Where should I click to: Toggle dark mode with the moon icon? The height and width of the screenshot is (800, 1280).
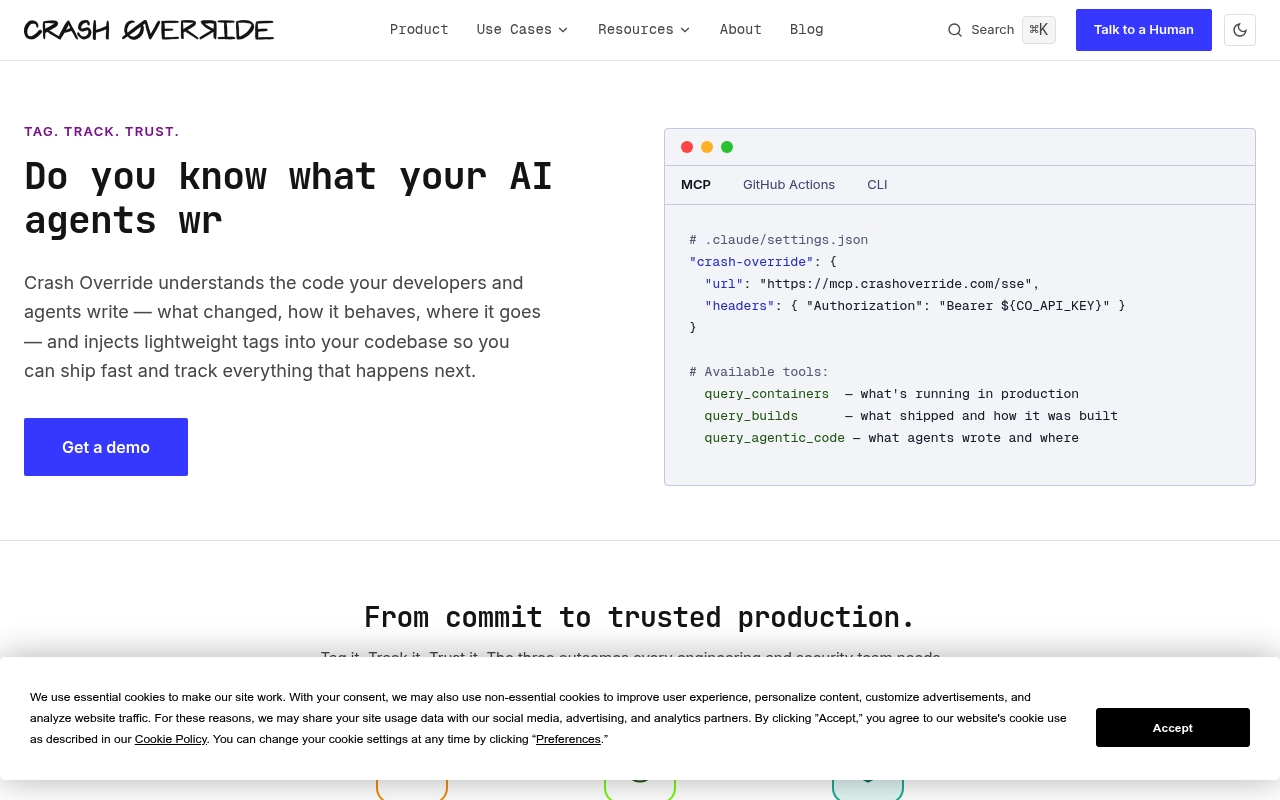[1240, 30]
